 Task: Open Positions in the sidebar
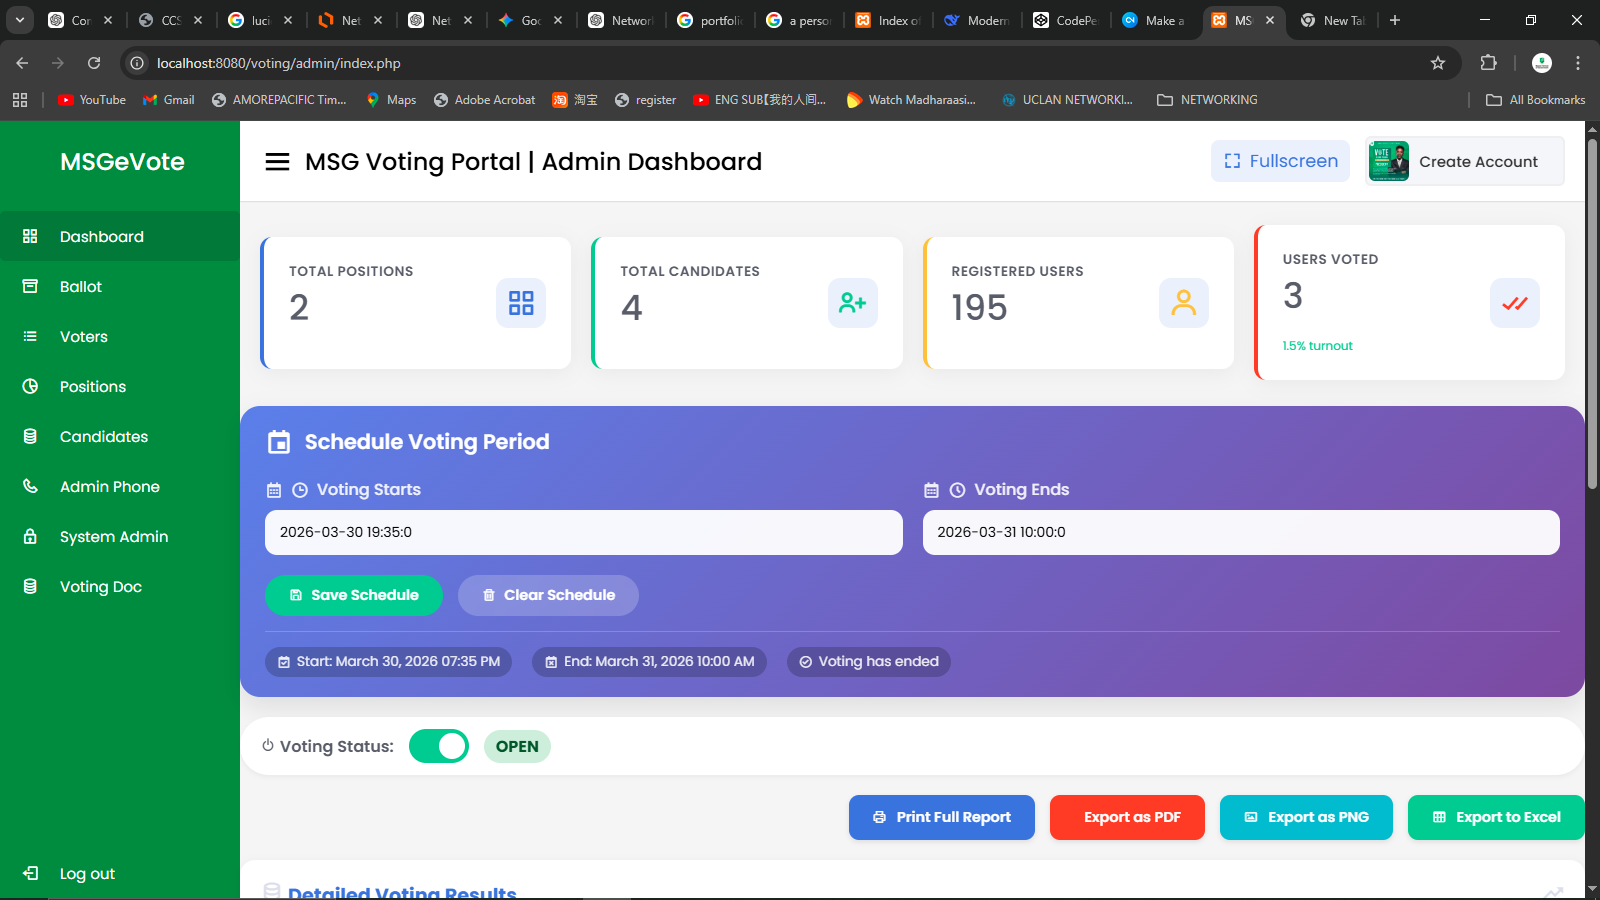120,386
